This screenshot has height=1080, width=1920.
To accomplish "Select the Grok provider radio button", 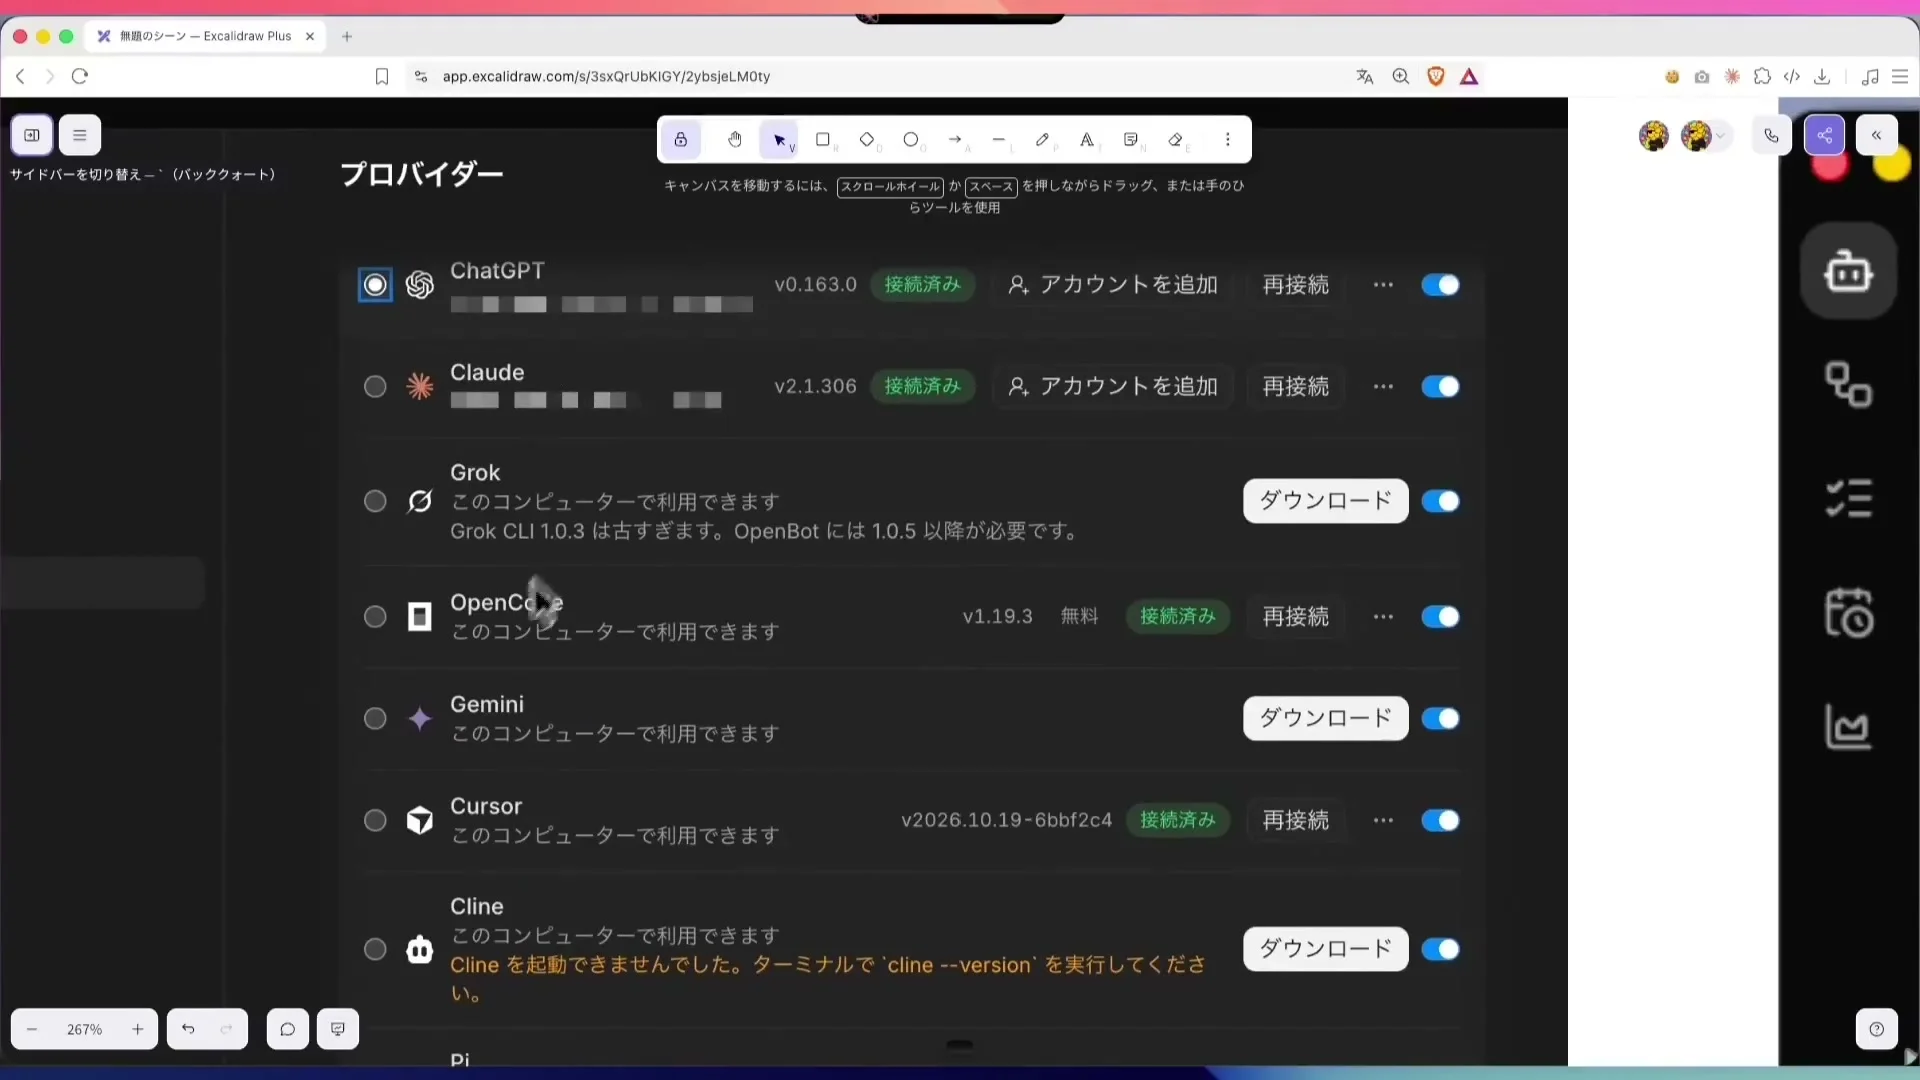I will tap(375, 501).
